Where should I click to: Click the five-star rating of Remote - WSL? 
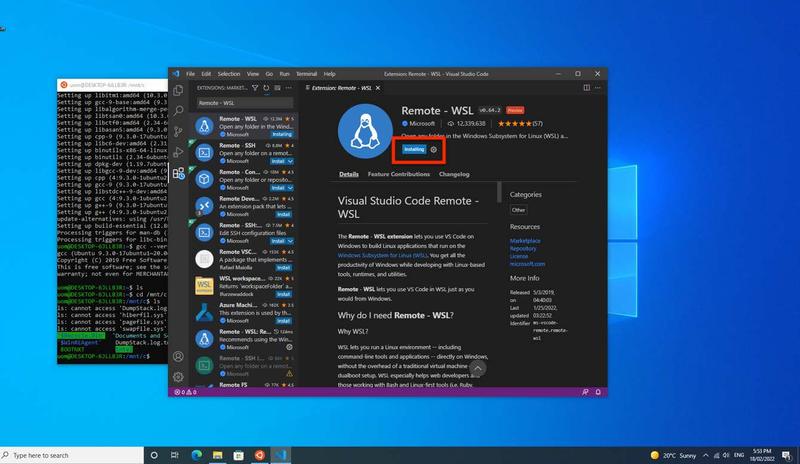point(514,124)
